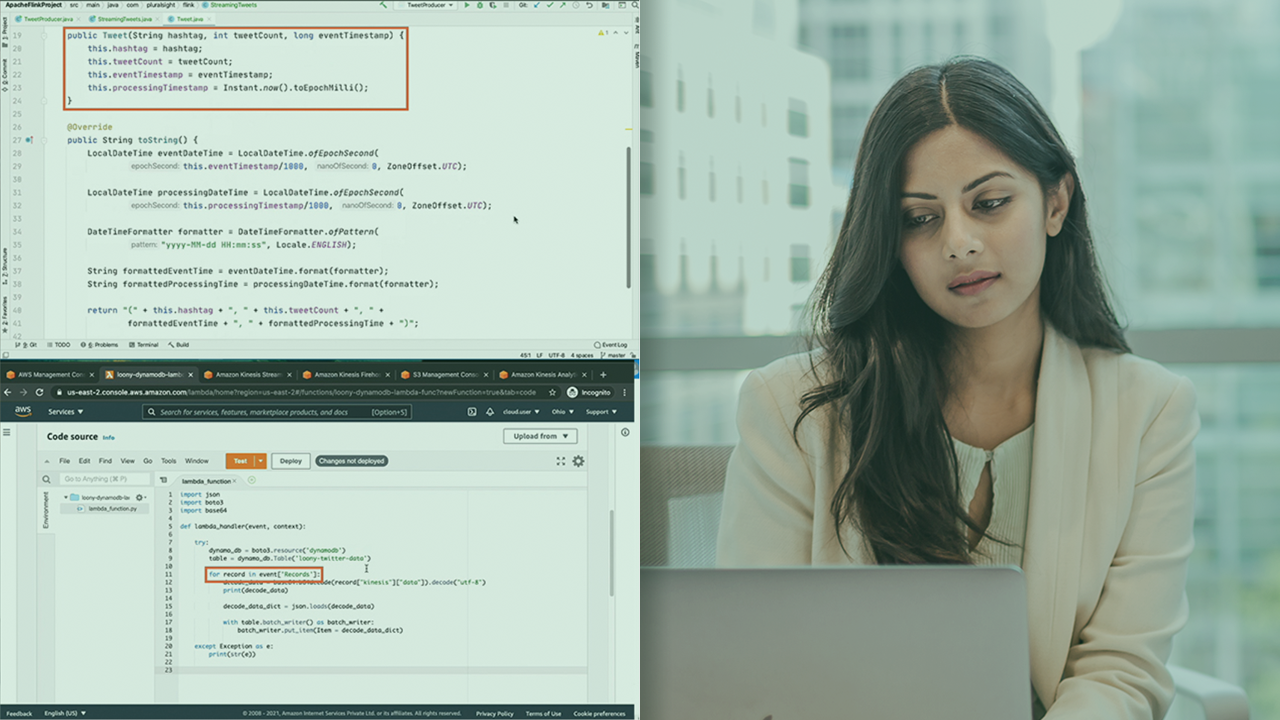Run TweetProducer using the green Run icon
The height and width of the screenshot is (720, 1280).
(x=467, y=5)
